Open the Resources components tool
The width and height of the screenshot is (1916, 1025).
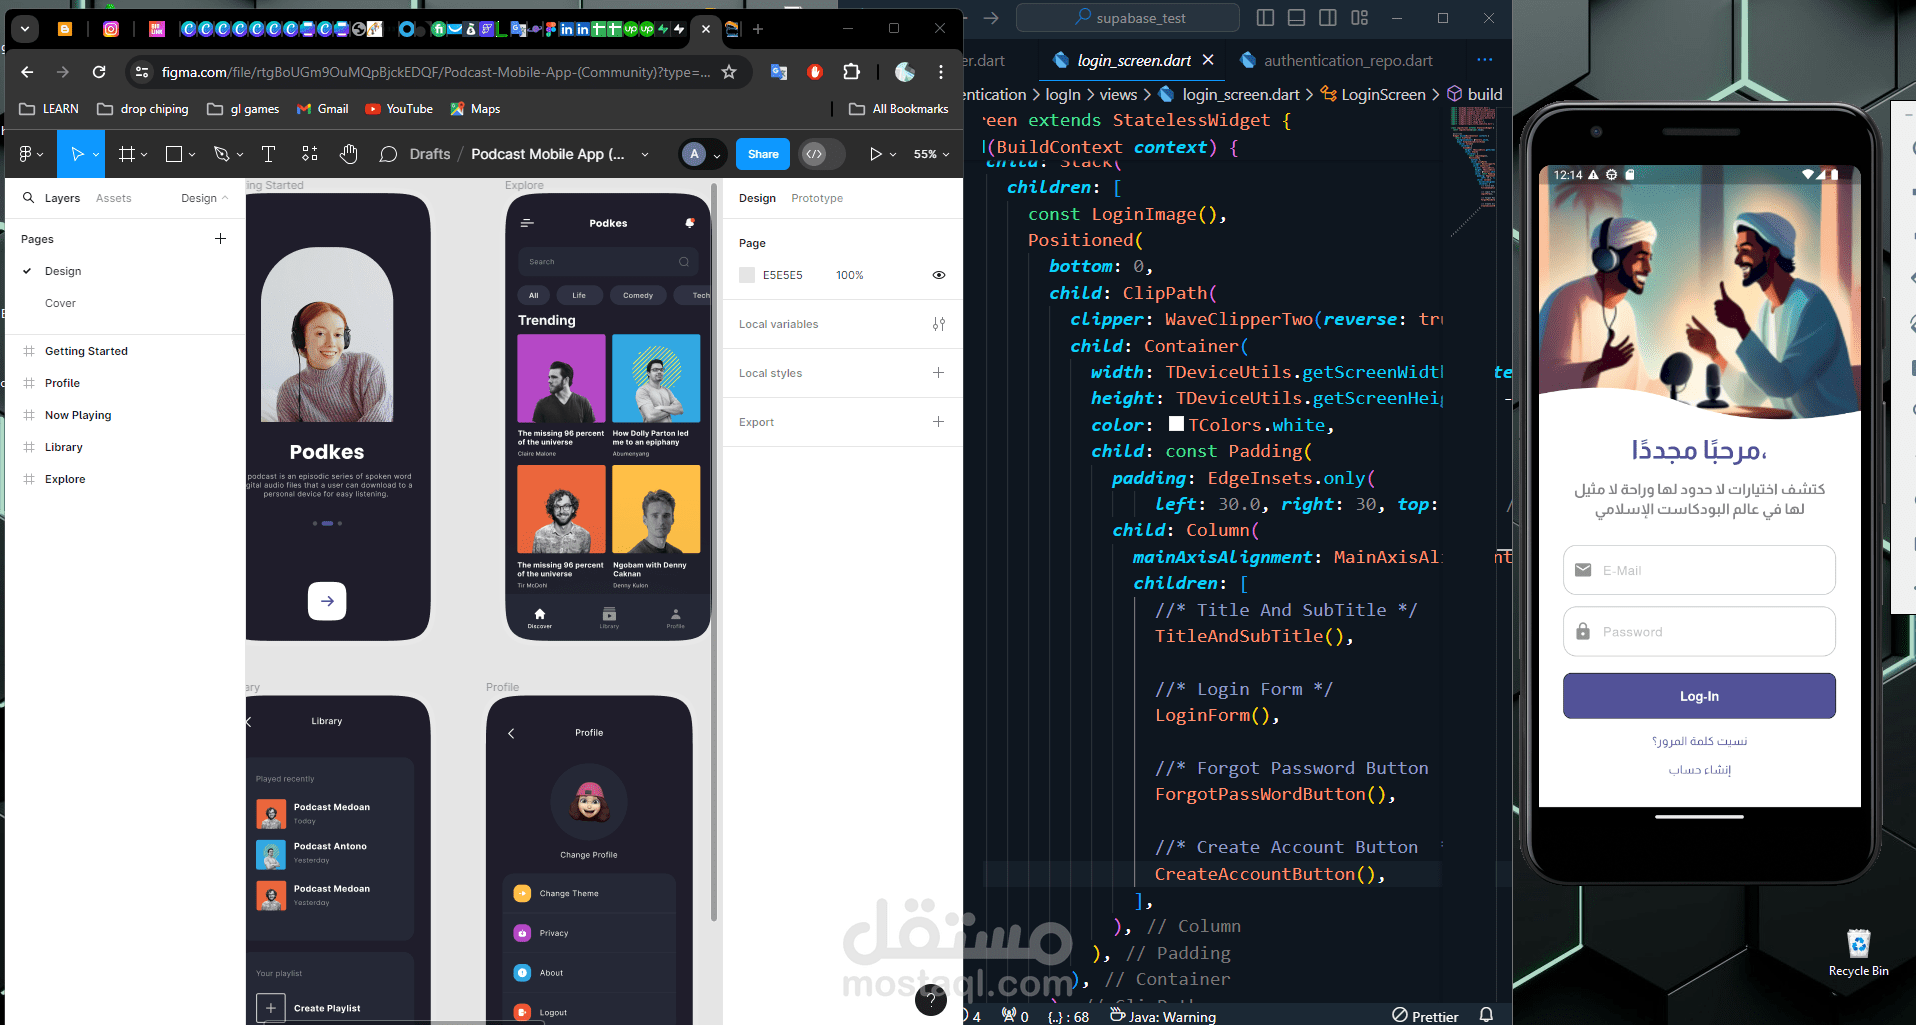[x=309, y=154]
